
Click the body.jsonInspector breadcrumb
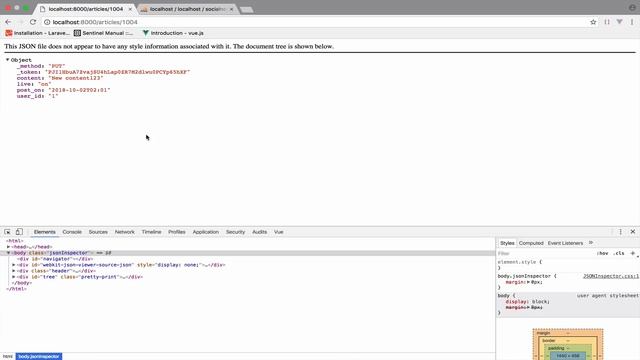(39, 356)
